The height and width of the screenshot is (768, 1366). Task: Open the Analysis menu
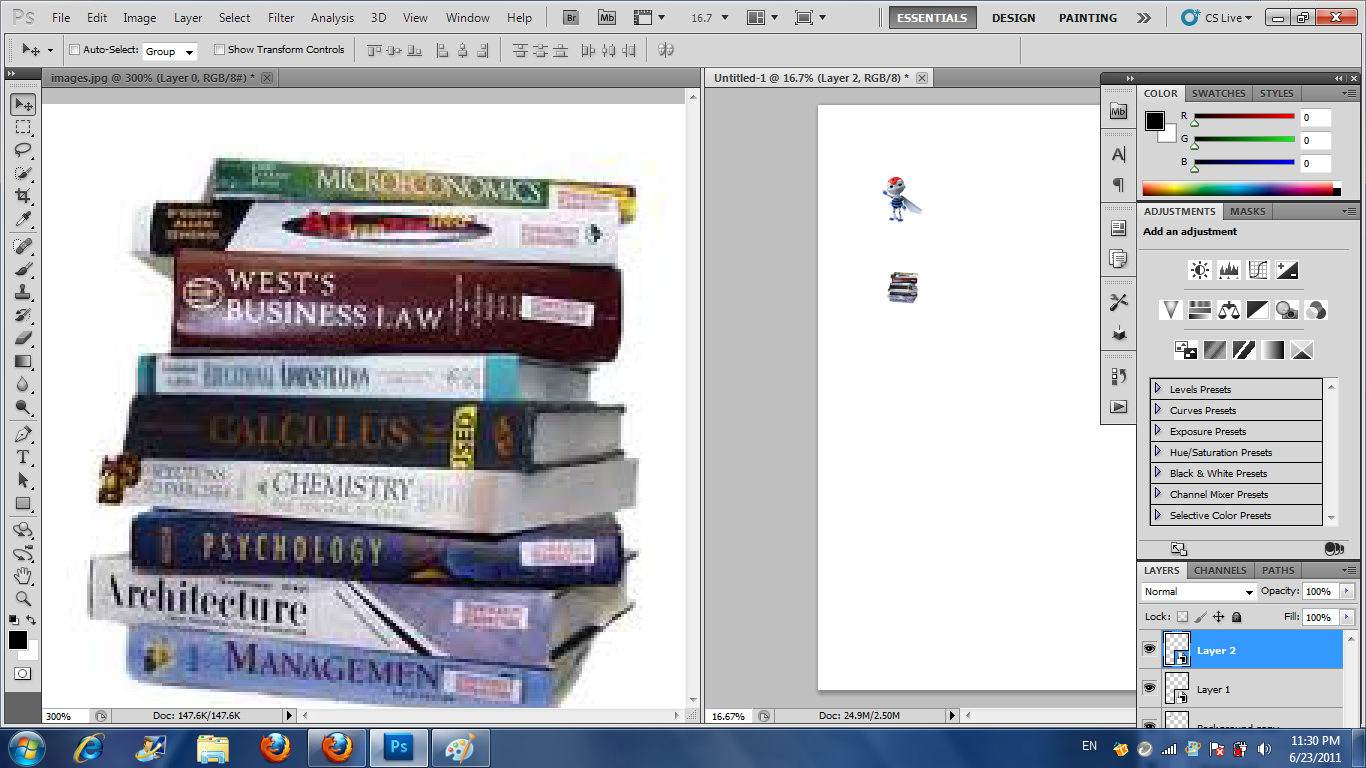point(332,18)
